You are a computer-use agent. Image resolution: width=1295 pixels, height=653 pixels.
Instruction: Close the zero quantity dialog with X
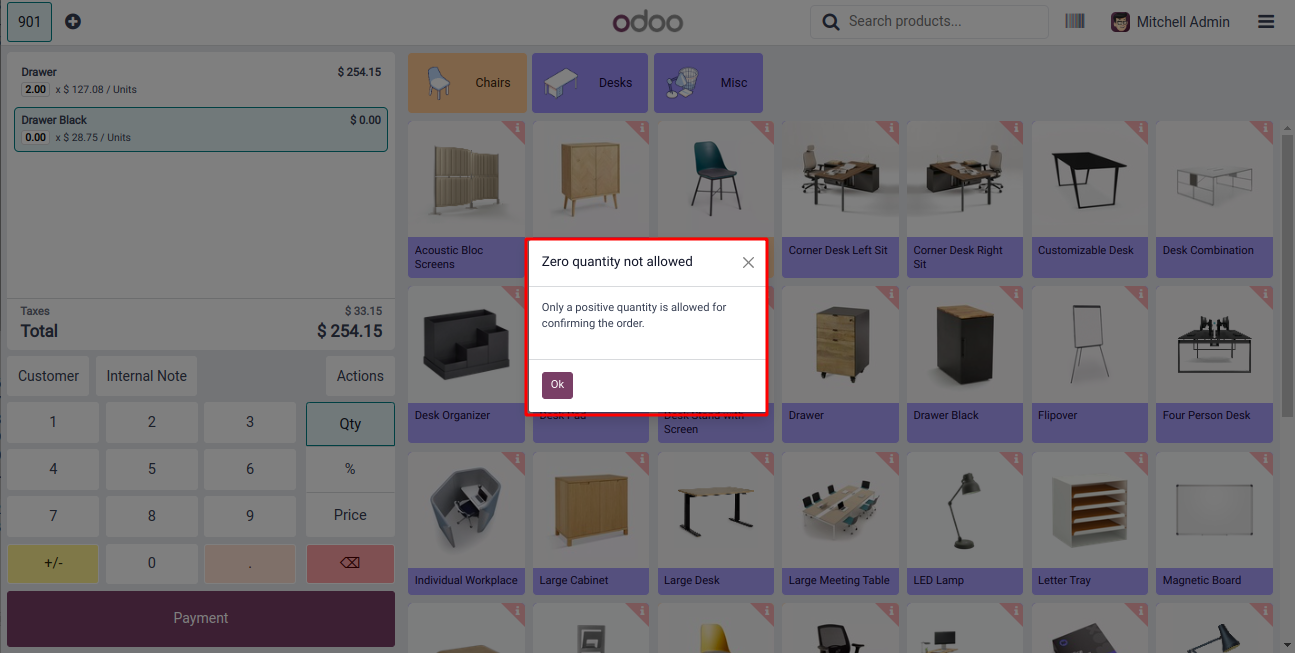coord(748,262)
